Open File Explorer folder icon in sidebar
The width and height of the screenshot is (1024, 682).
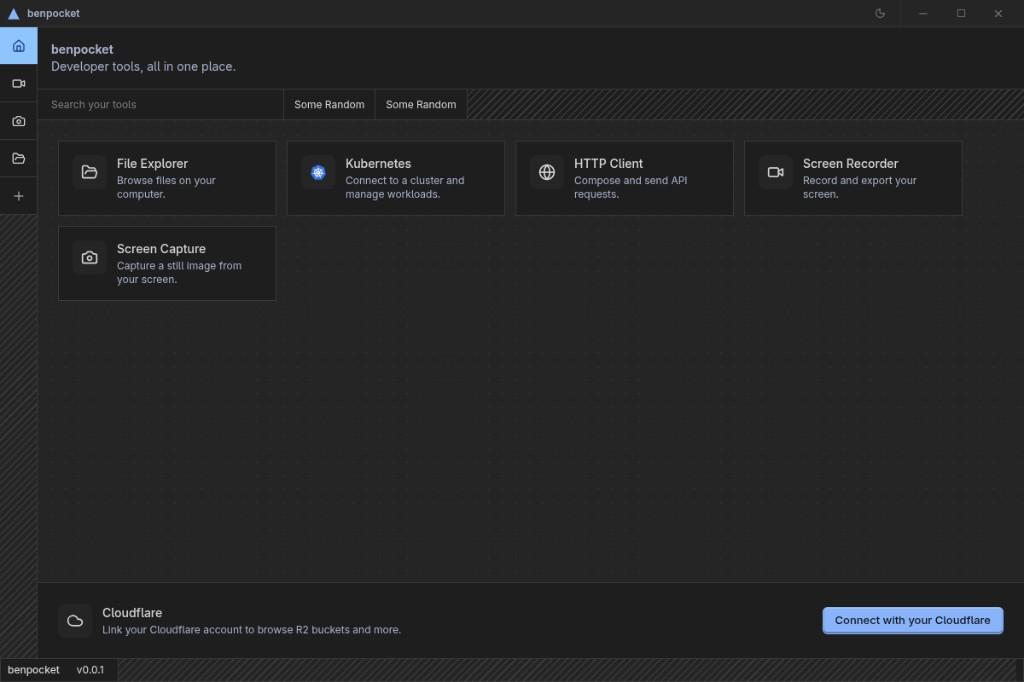click(x=18, y=159)
